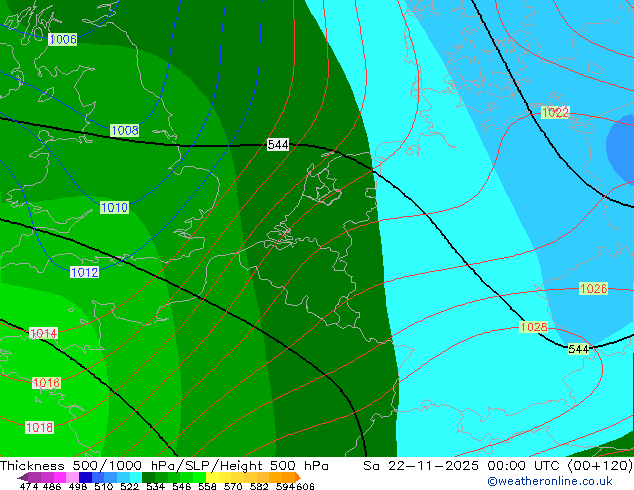This screenshot has height=490, width=634.
Task: Click the 544 label below the 1028 isobar
Action: tap(579, 349)
